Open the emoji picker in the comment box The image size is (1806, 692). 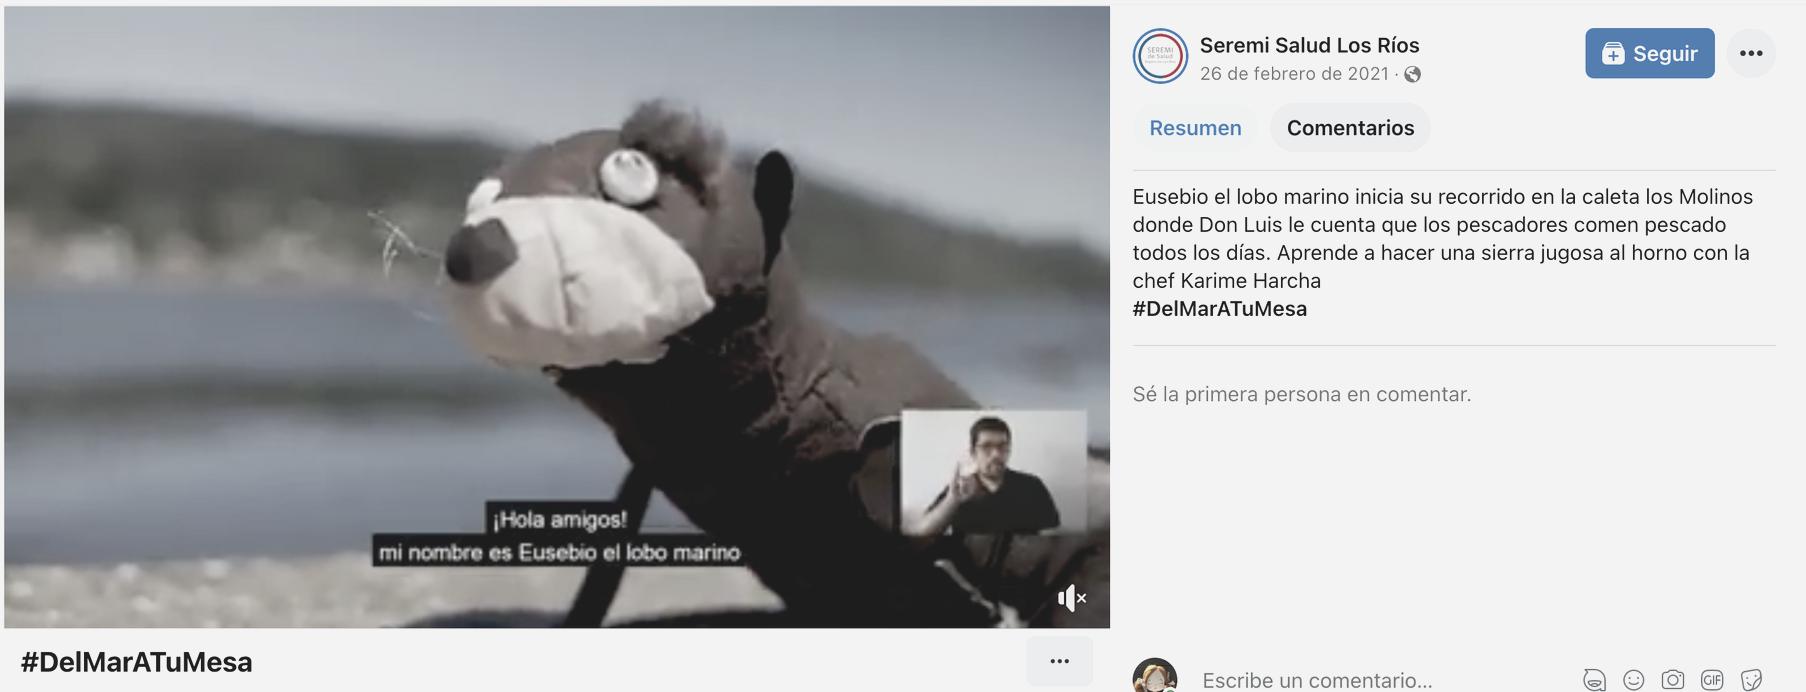1633,680
